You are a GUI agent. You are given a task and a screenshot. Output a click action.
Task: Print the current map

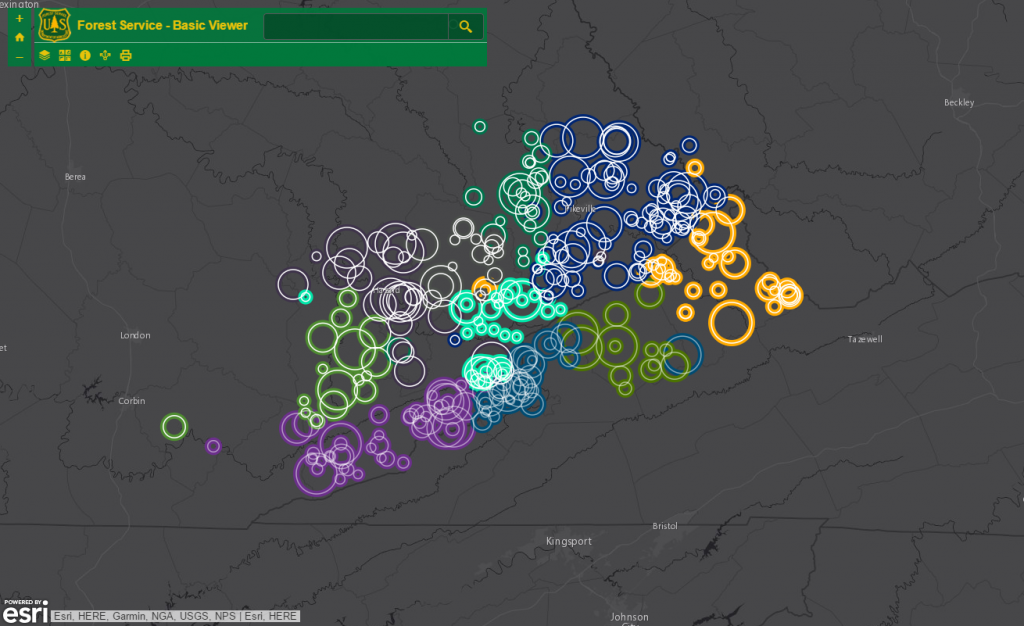(x=126, y=55)
